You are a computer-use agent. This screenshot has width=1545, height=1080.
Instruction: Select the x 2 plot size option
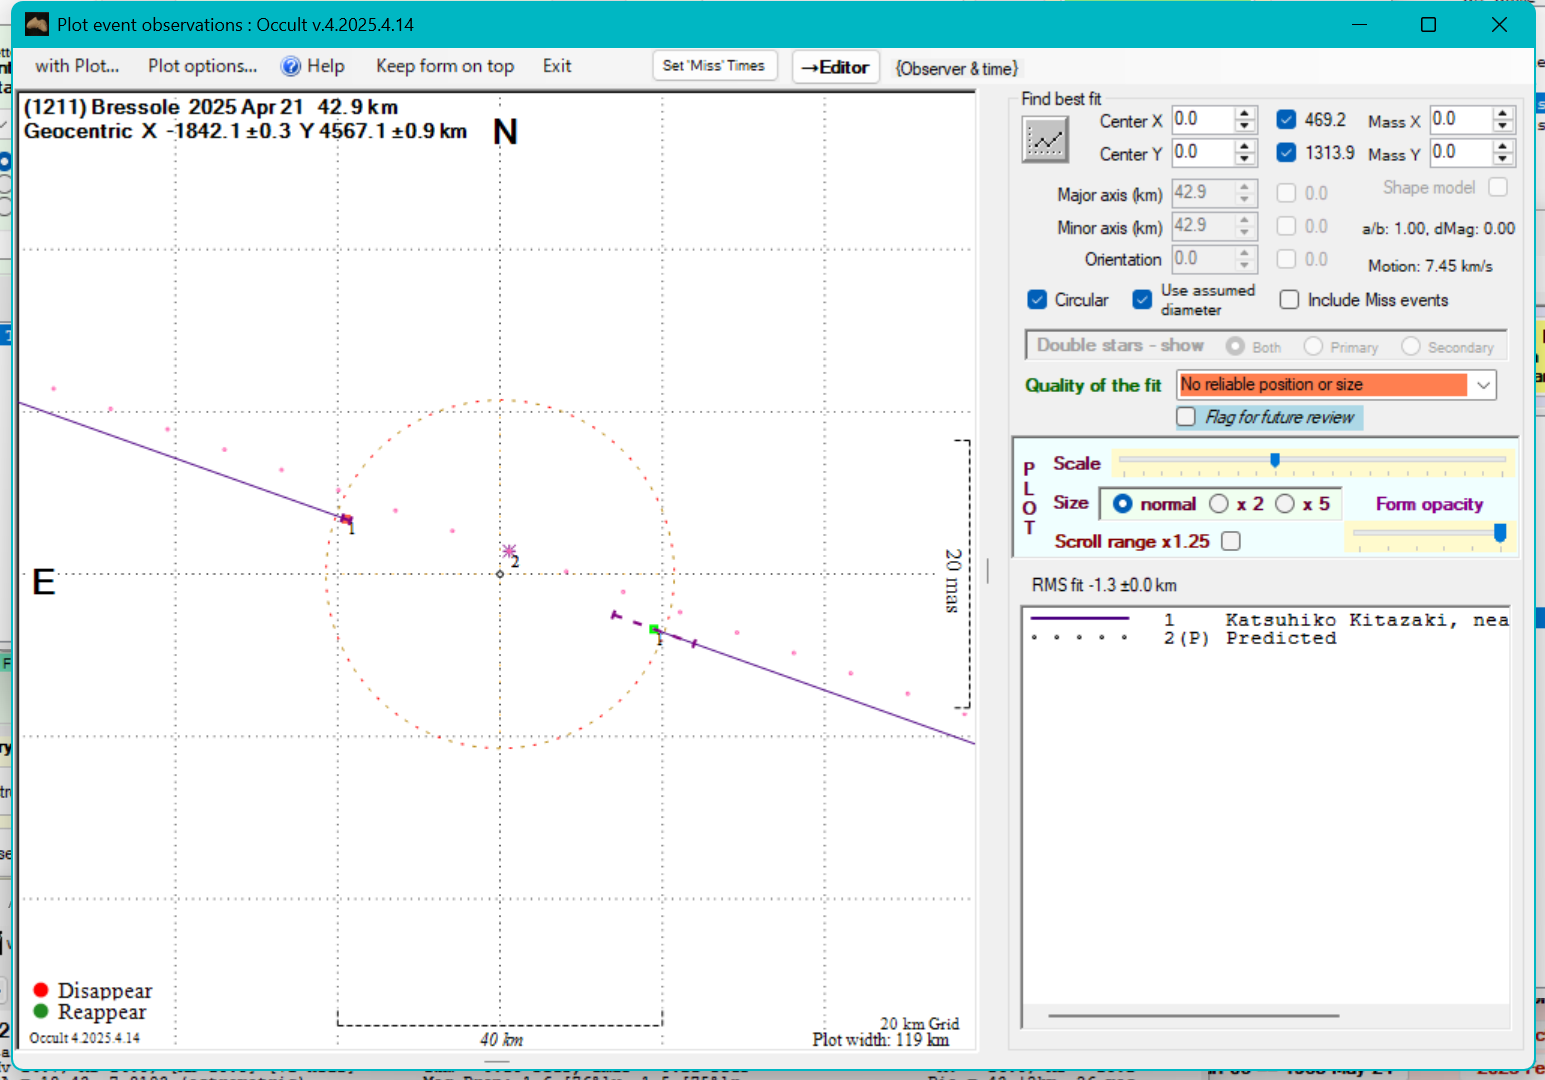1219,504
